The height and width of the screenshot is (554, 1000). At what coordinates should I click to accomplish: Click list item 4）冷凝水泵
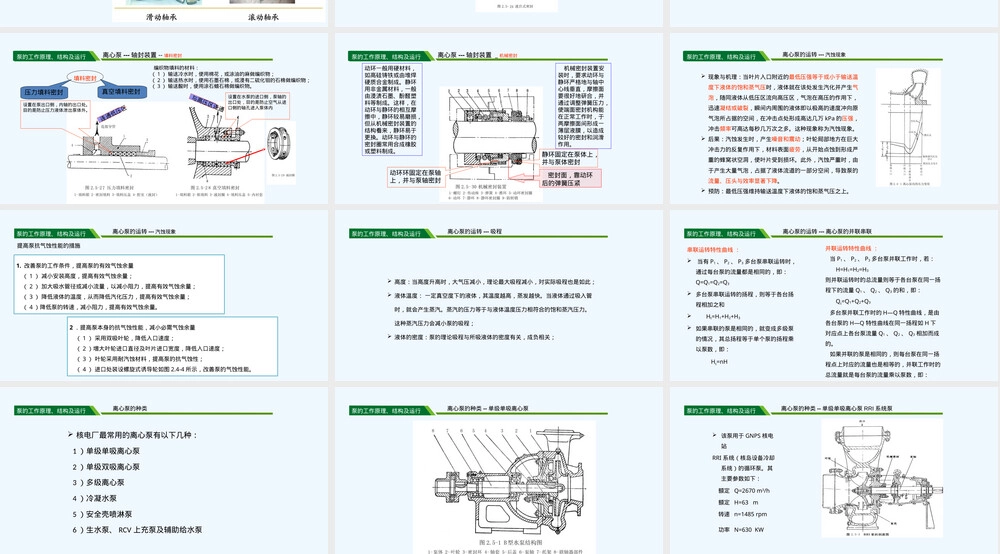[94, 499]
